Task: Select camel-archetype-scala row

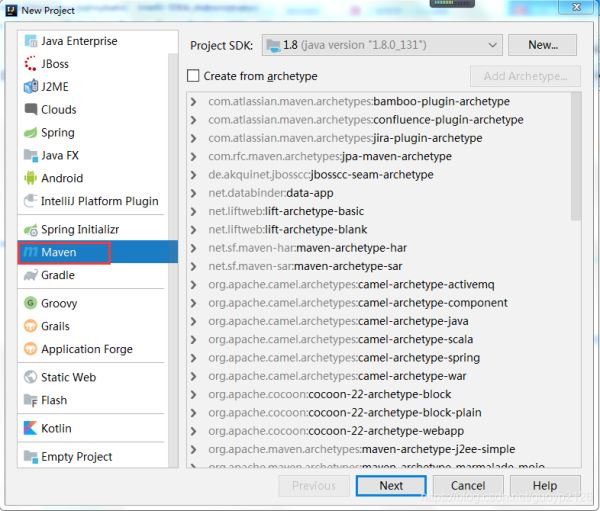Action: click(379, 340)
